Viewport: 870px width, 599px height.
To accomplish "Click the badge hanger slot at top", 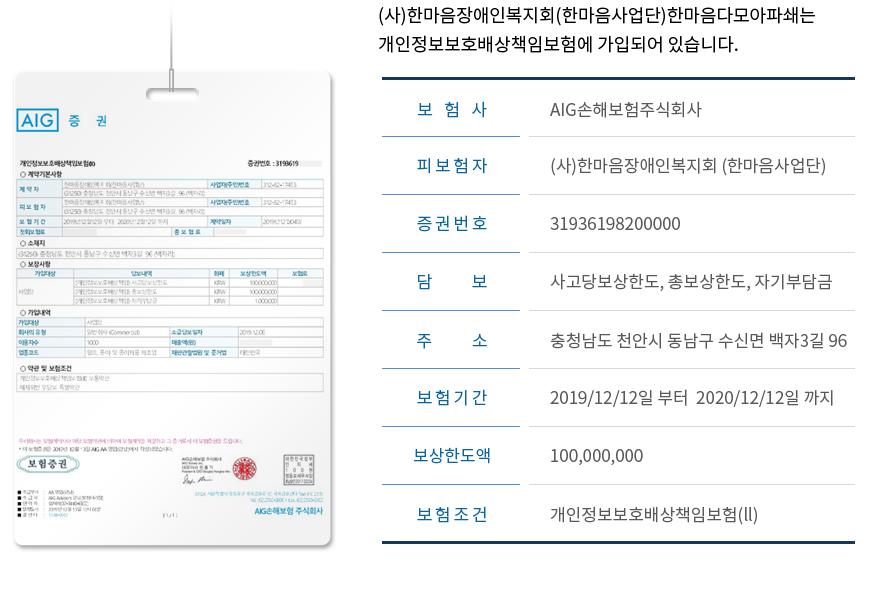I will pos(172,97).
